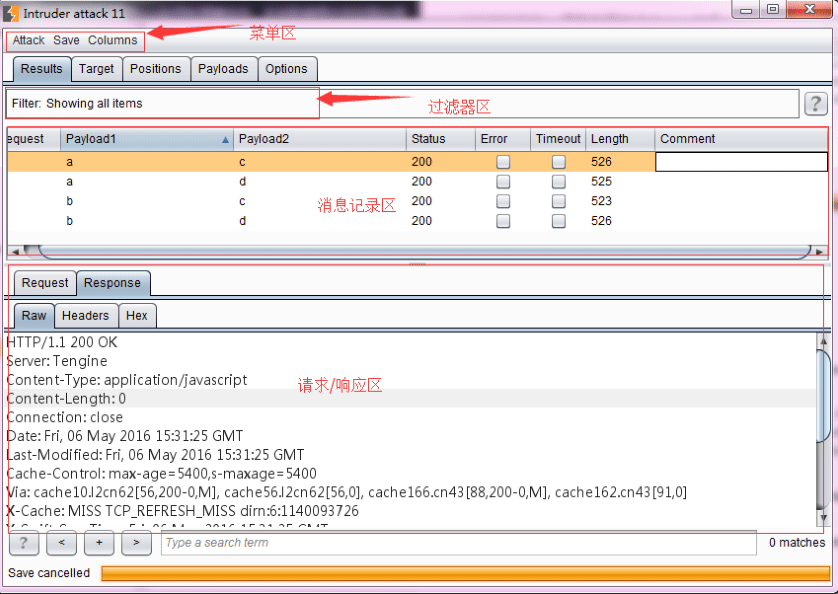This screenshot has width=838, height=594.
Task: Switch to the Positions tab
Action: (x=156, y=69)
